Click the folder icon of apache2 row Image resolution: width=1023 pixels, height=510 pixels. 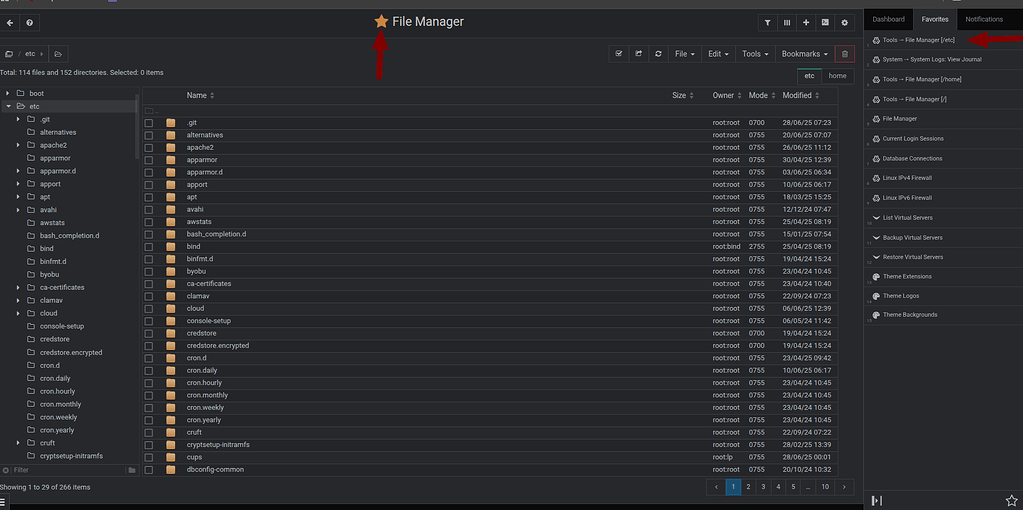pos(171,147)
